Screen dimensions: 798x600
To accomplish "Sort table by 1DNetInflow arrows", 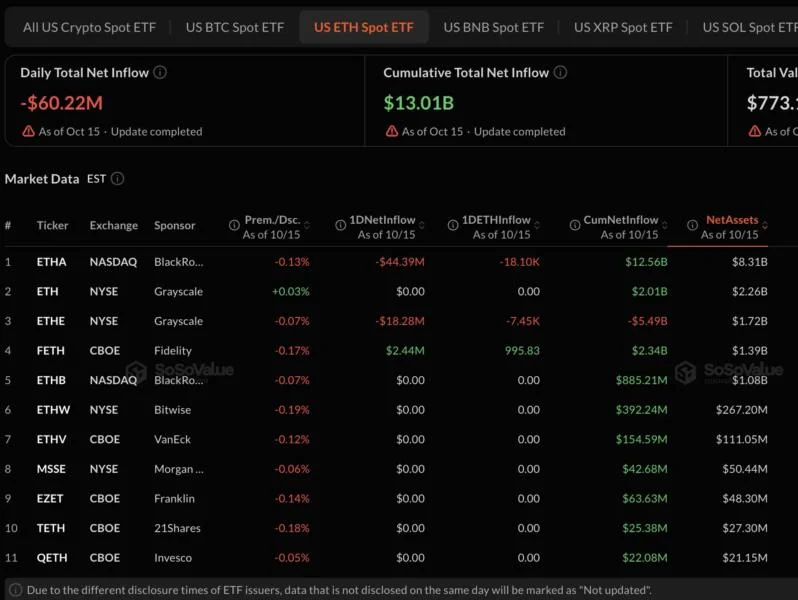I will click(422, 225).
